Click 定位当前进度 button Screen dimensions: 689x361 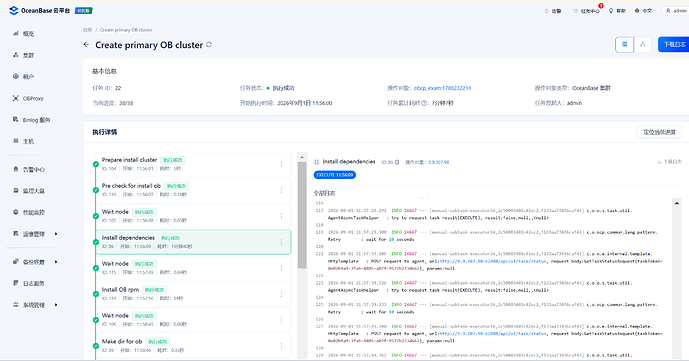[x=659, y=132]
